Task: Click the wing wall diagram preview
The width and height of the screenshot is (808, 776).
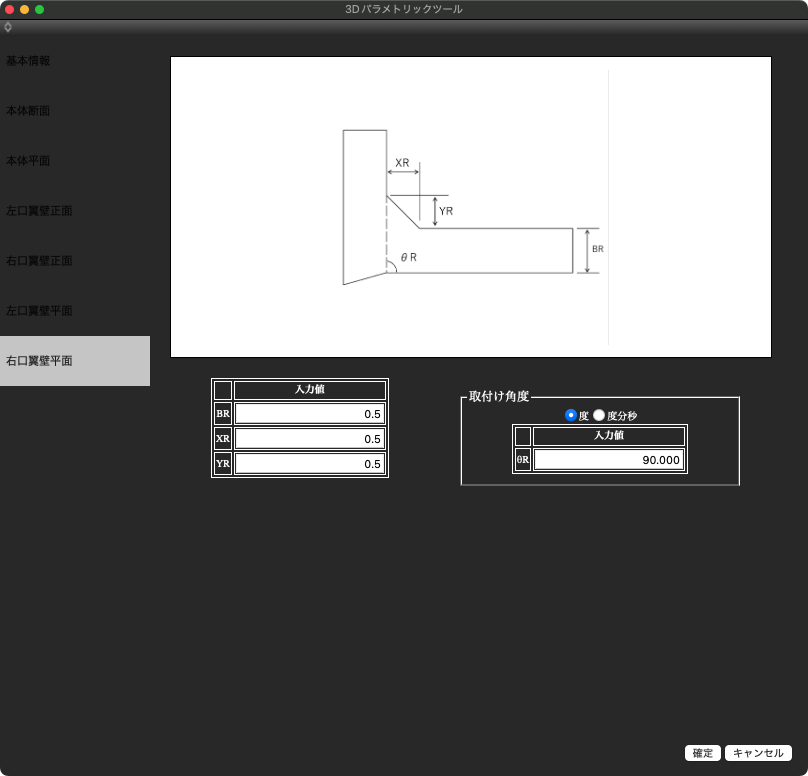Action: click(470, 207)
